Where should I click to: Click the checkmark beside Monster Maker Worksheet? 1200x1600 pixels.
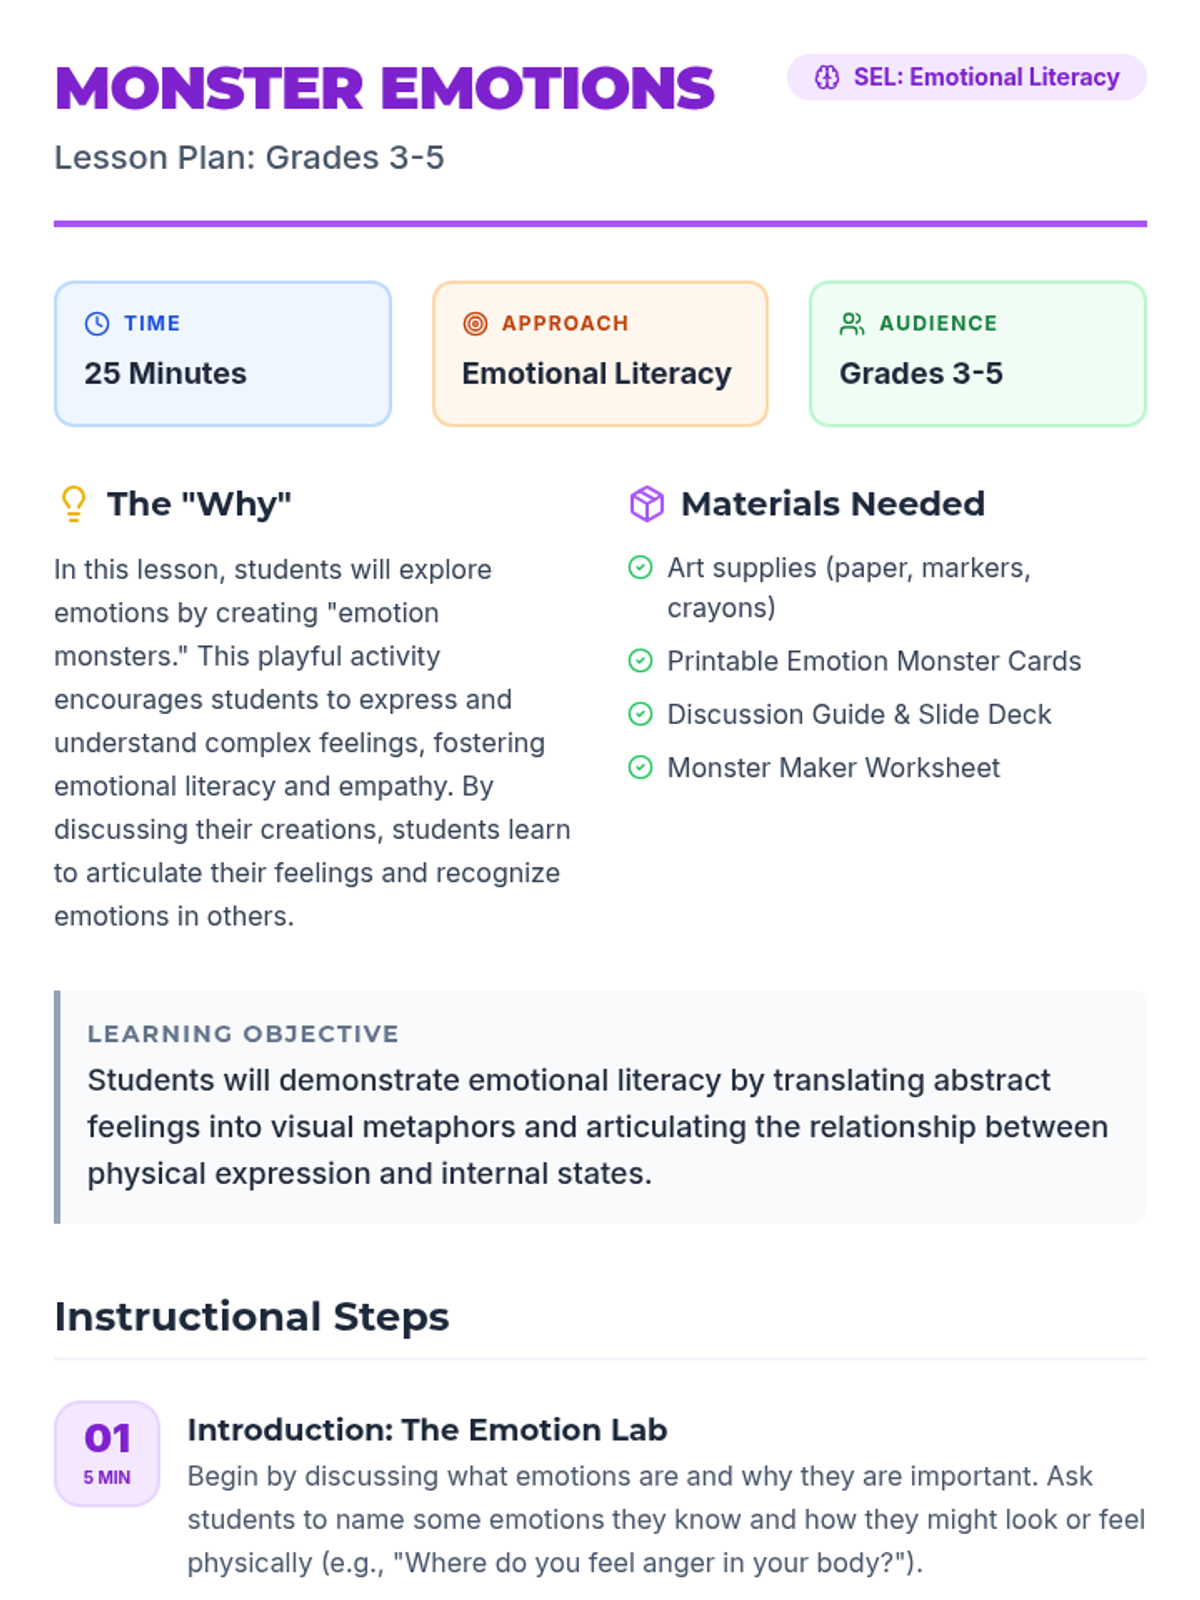(x=640, y=767)
